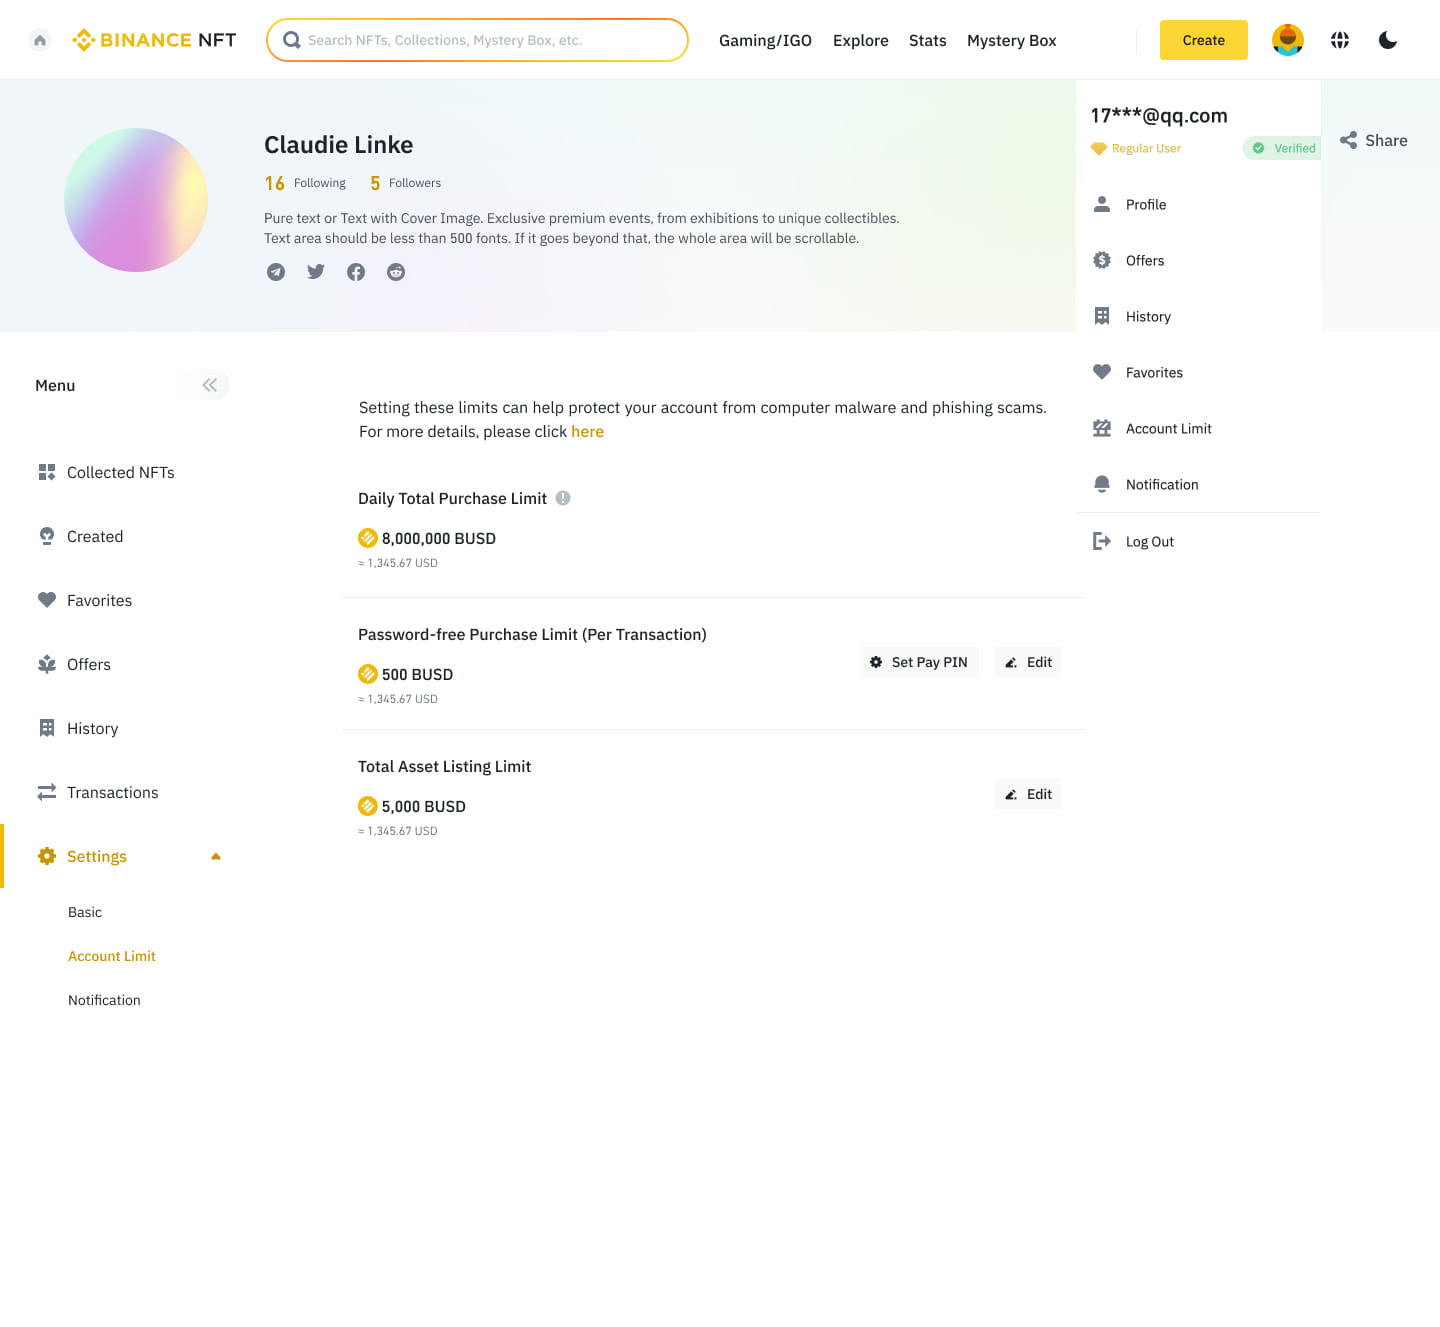The image size is (1440, 1327).
Task: Open Created in the left menu
Action: (x=81, y=536)
